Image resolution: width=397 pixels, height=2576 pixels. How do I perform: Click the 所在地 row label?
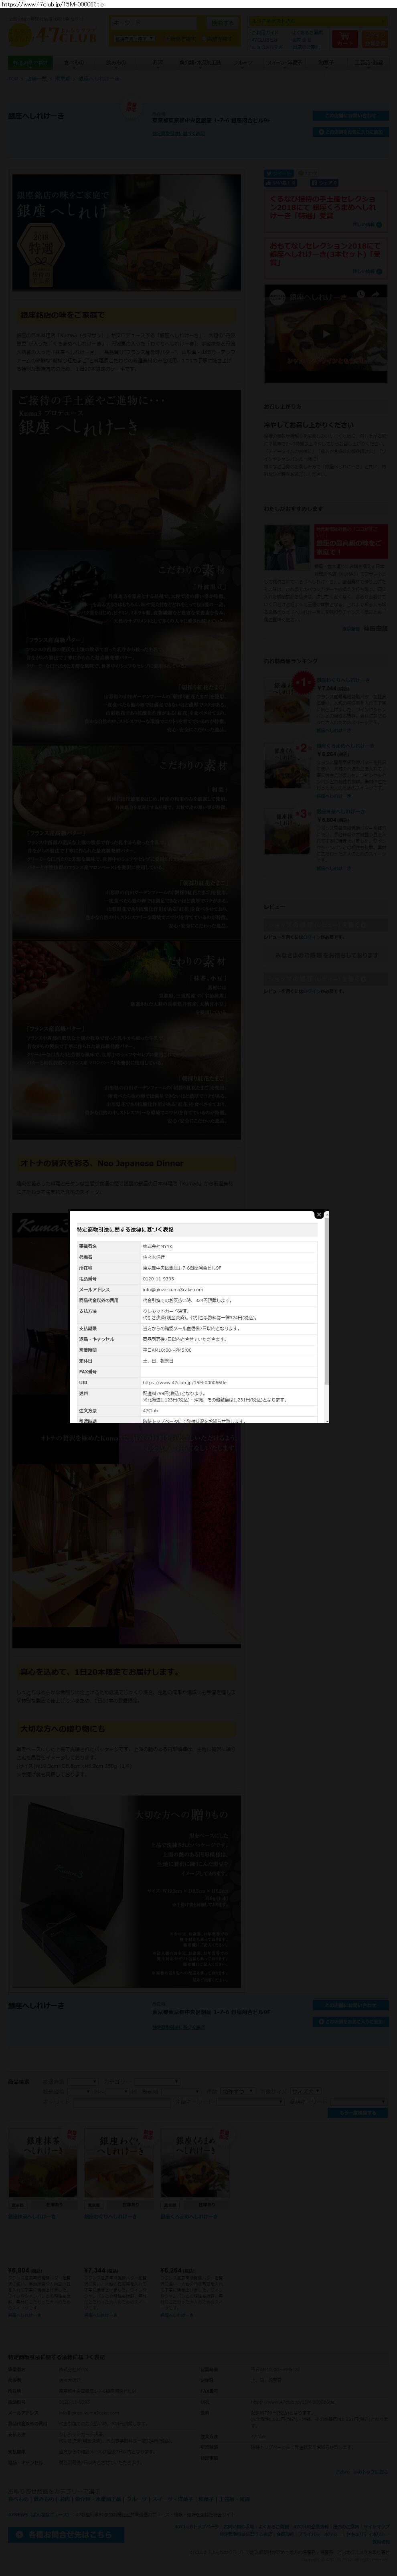86,1268
